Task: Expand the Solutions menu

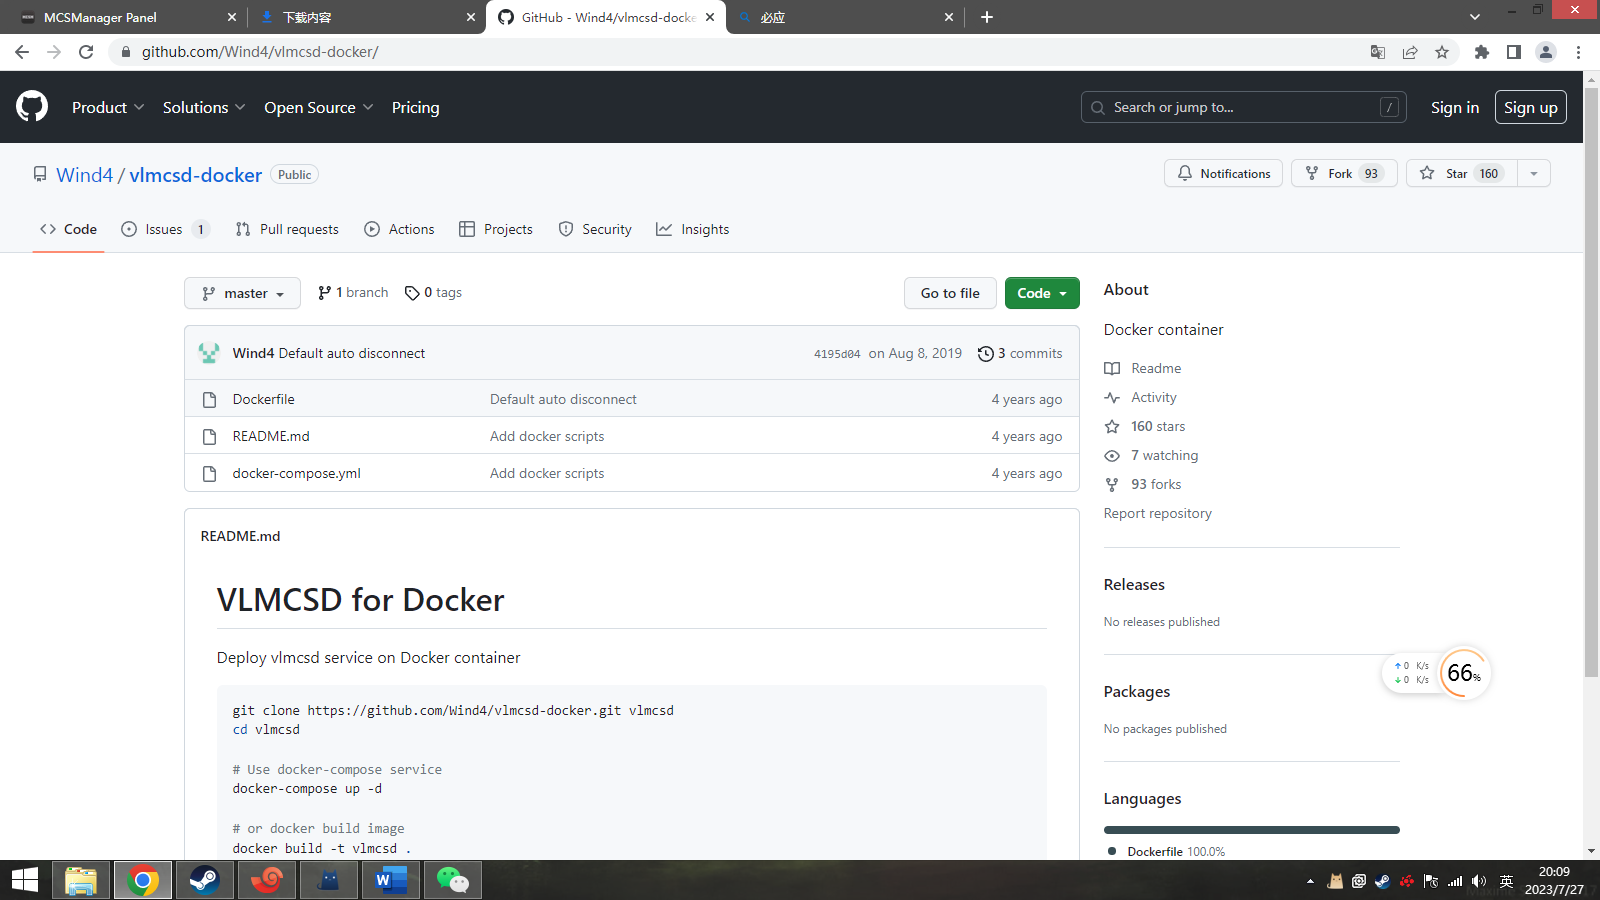Action: pyautogui.click(x=204, y=107)
